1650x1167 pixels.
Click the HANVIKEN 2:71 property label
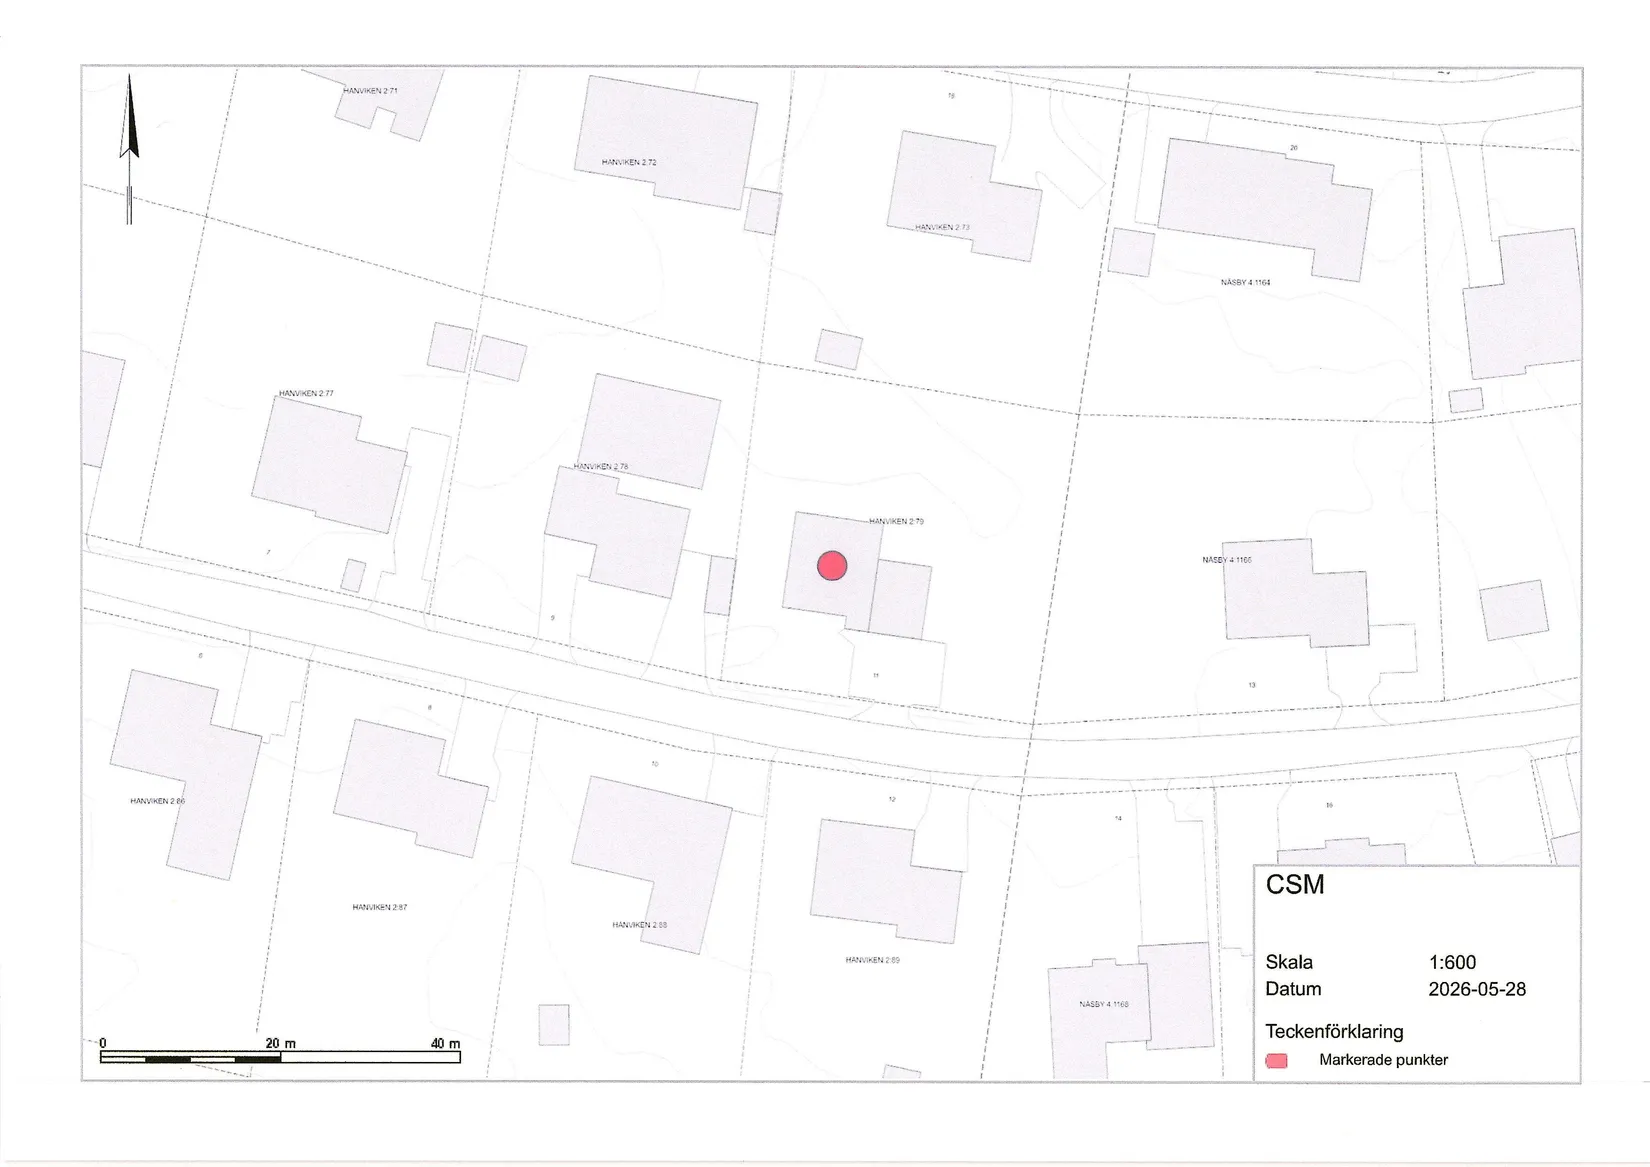pyautogui.click(x=370, y=91)
